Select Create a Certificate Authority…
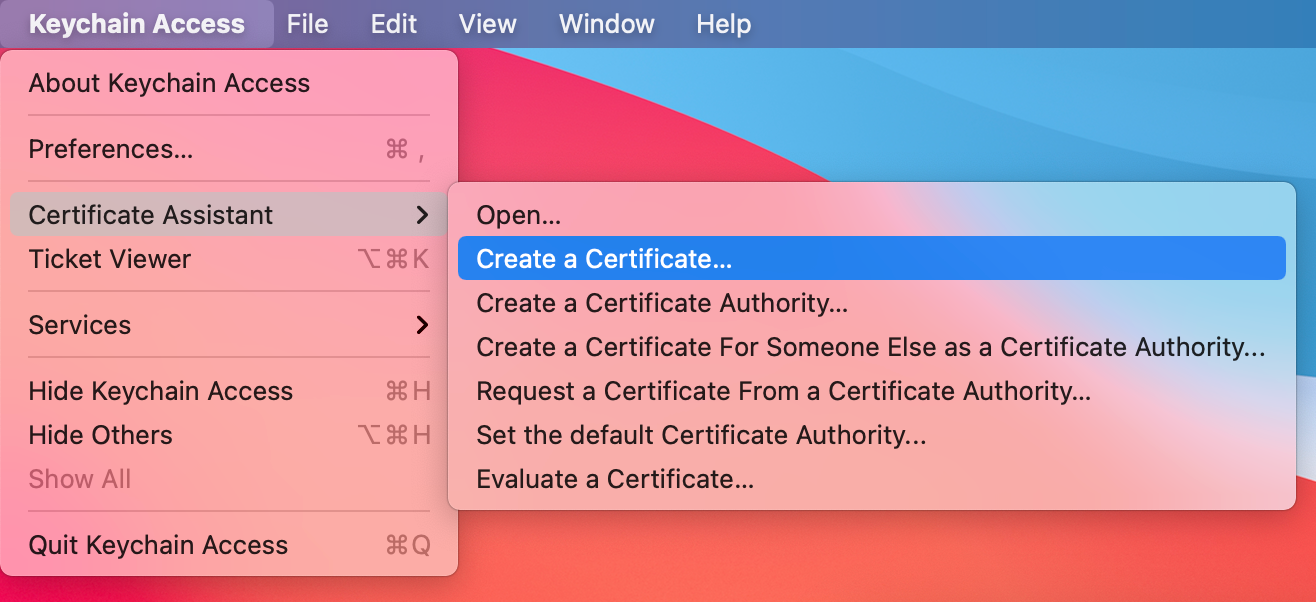Screen dimensions: 1316x602 click(871, 303)
